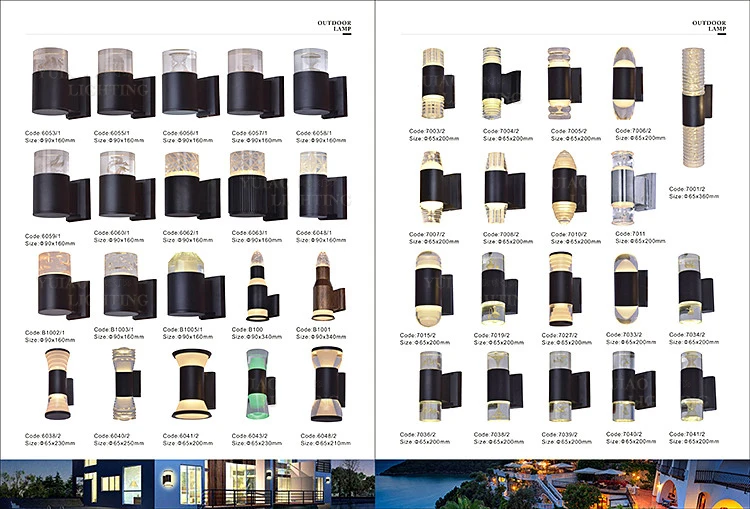Image resolution: width=750 pixels, height=509 pixels.
Task: Choose the lamp pictured above Code 6060/1
Action: [x=127, y=186]
